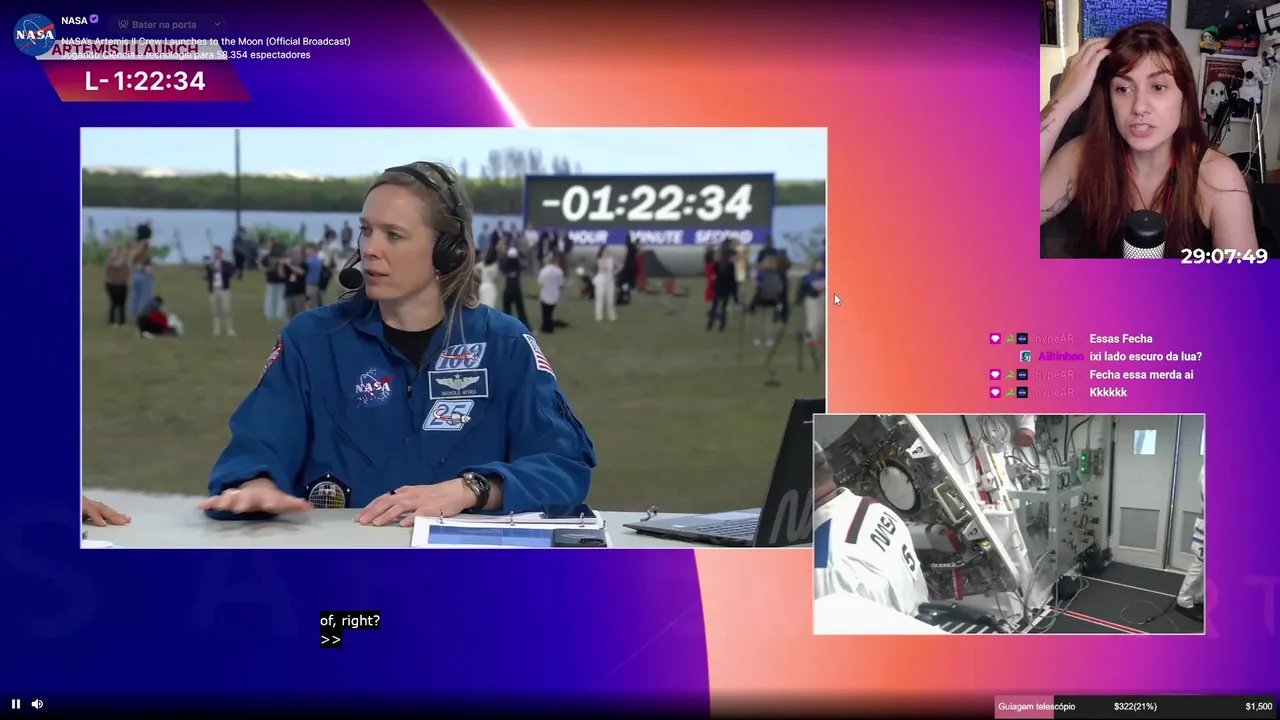Open the NASA channel name link
The image size is (1280, 720).
tap(74, 20)
